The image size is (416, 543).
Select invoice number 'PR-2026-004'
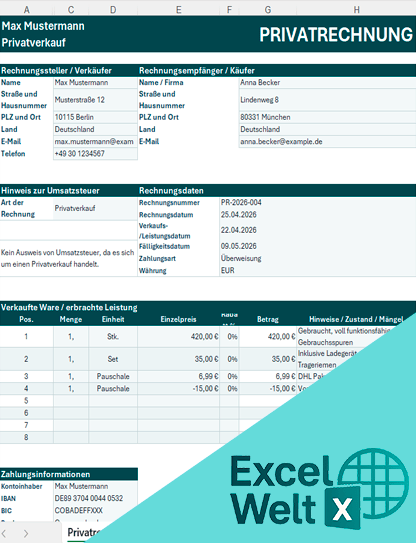click(318, 203)
